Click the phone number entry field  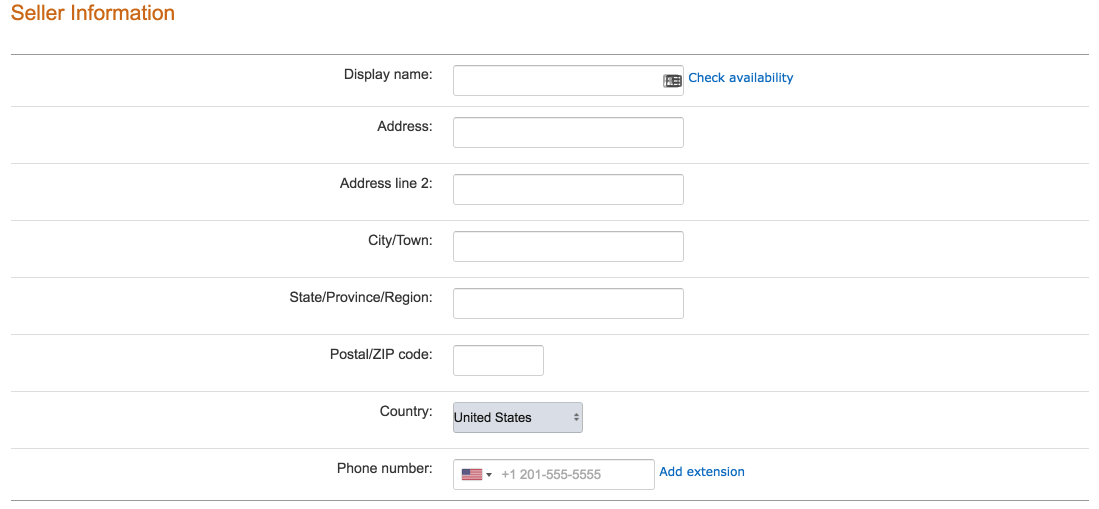click(x=554, y=475)
